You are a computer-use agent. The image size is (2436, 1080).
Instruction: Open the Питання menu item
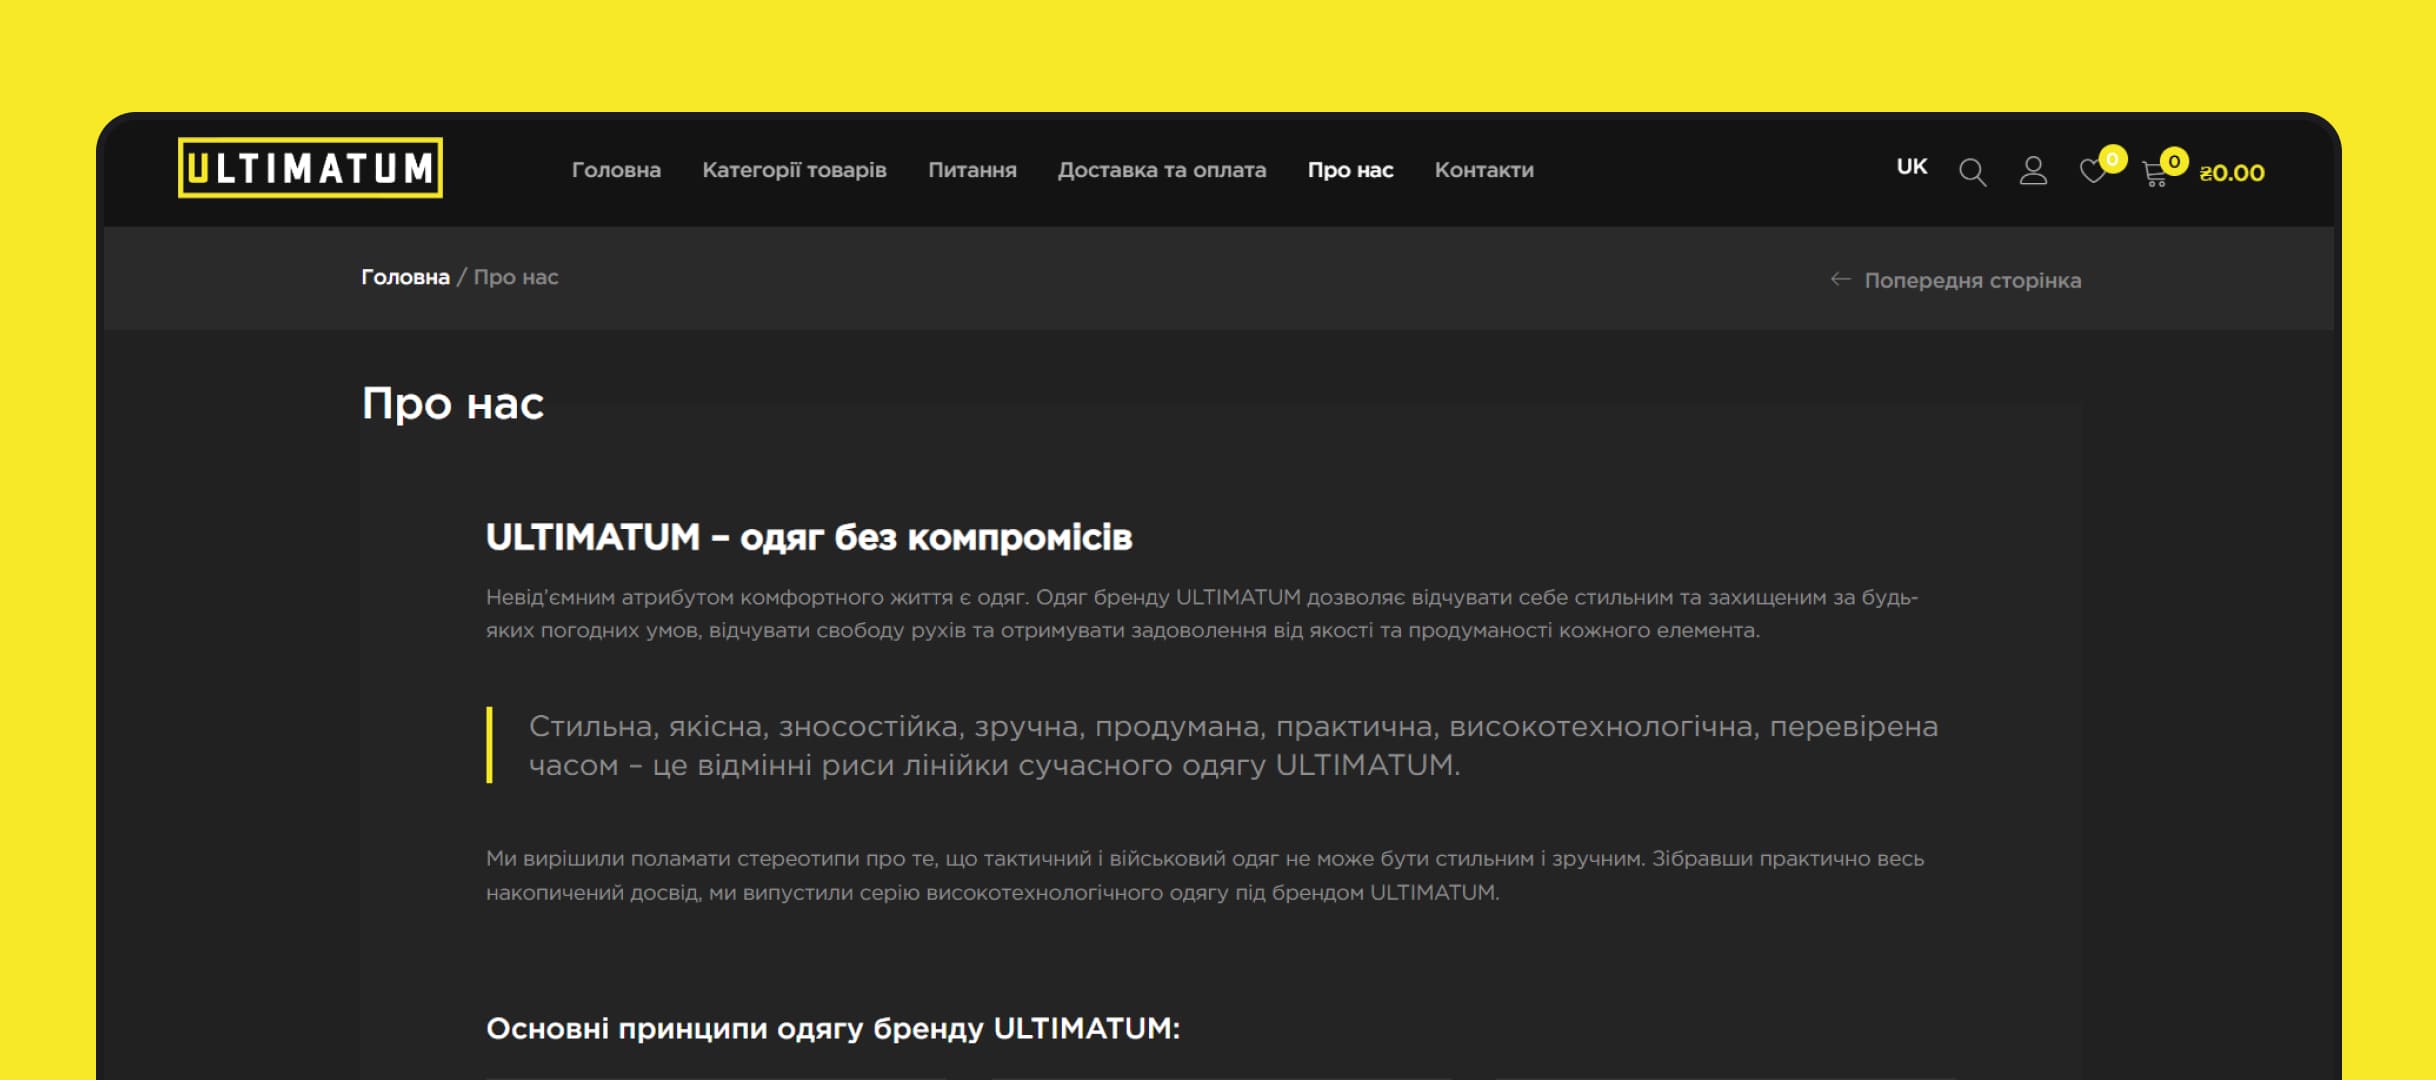point(972,170)
